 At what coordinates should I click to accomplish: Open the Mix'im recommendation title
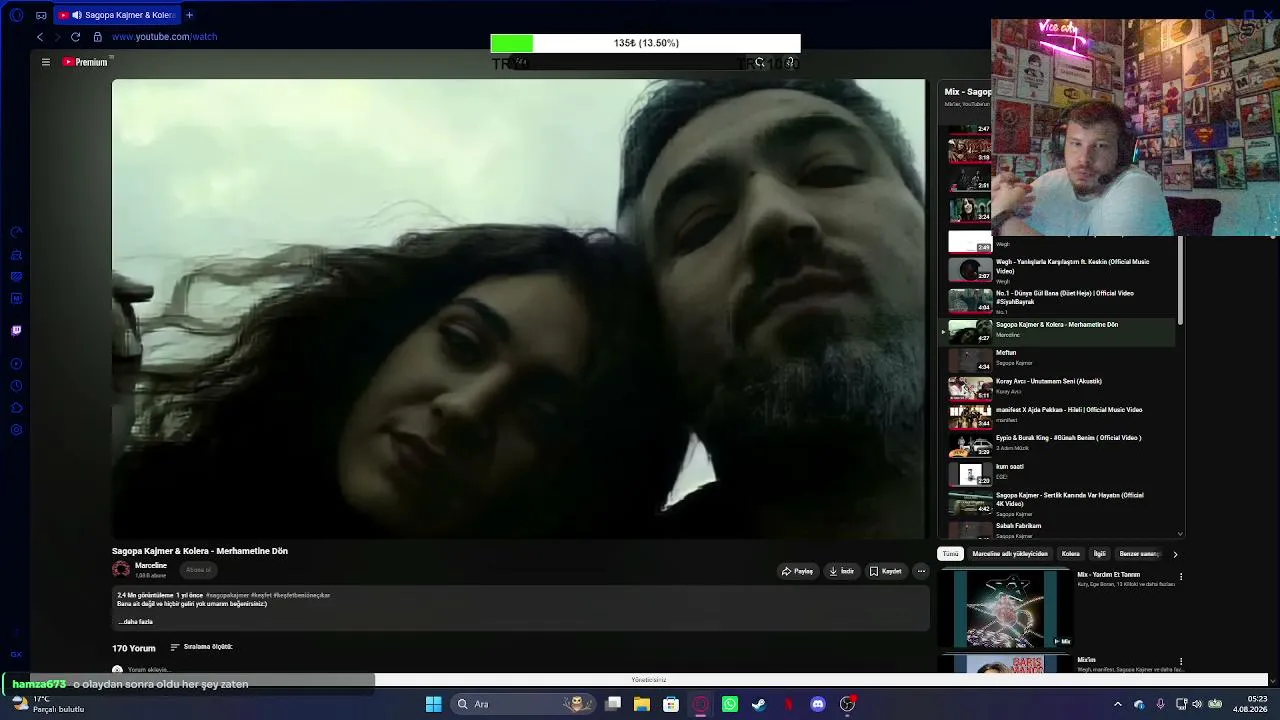coord(1086,660)
